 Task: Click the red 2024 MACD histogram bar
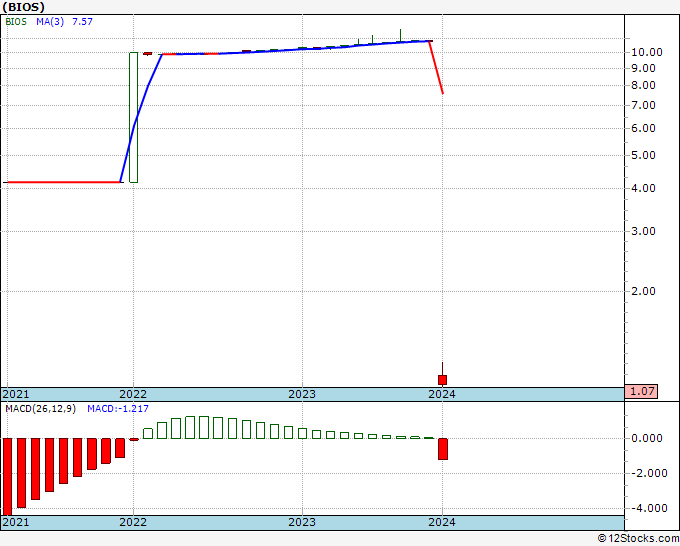(x=443, y=449)
